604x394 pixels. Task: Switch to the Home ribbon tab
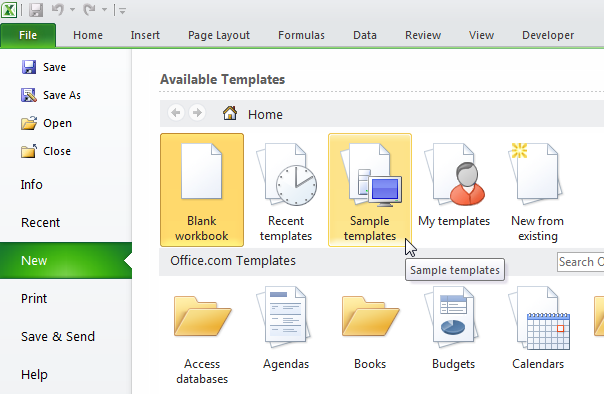(88, 35)
